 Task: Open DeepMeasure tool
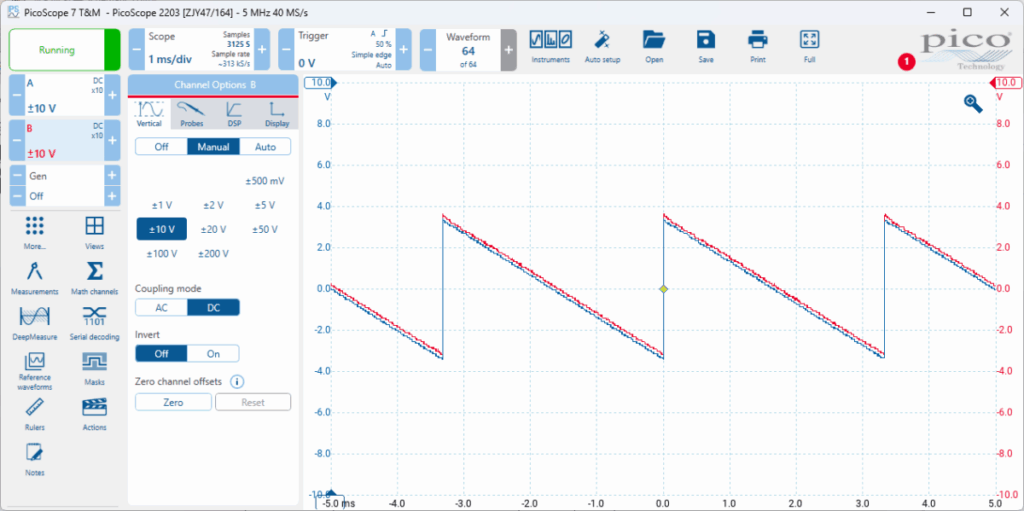coord(35,323)
